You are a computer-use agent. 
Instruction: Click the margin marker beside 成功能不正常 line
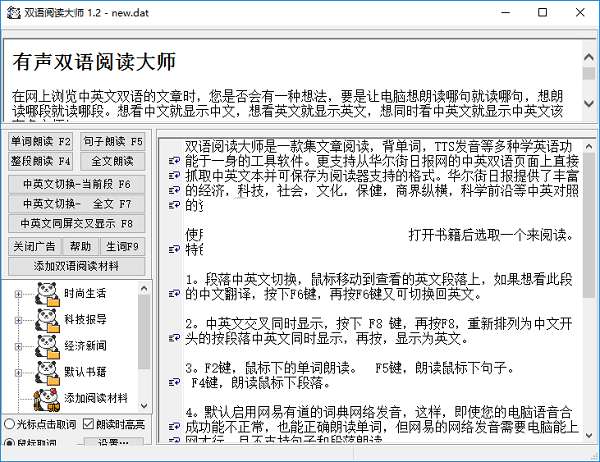tap(174, 426)
